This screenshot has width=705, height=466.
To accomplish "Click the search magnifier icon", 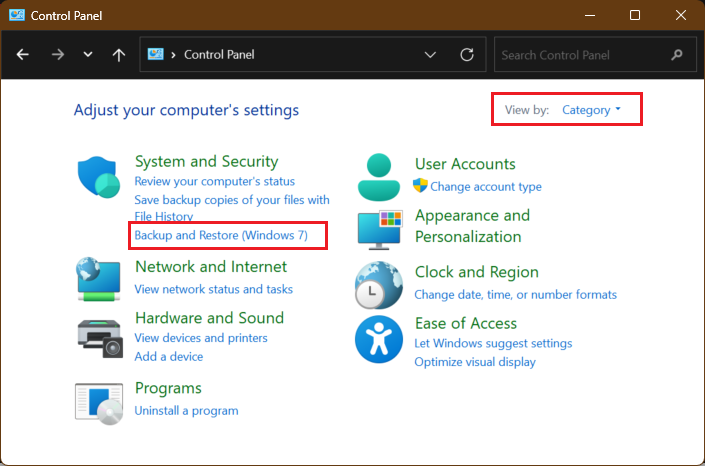I will (x=677, y=55).
